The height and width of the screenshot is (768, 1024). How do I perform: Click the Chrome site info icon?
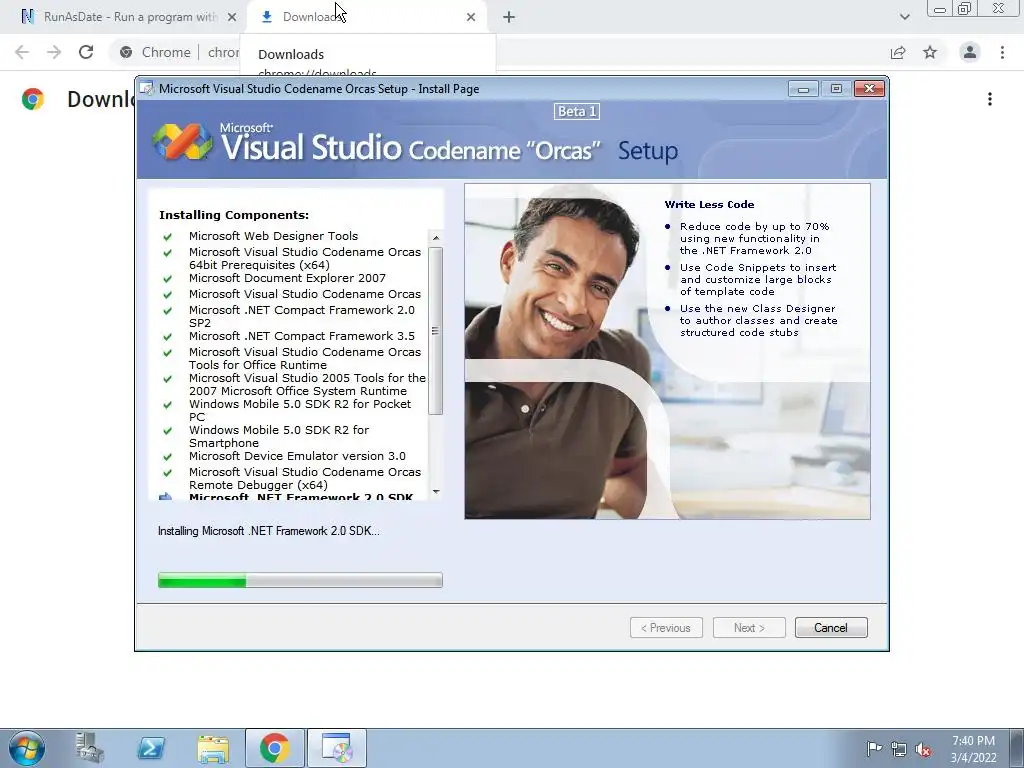126,52
